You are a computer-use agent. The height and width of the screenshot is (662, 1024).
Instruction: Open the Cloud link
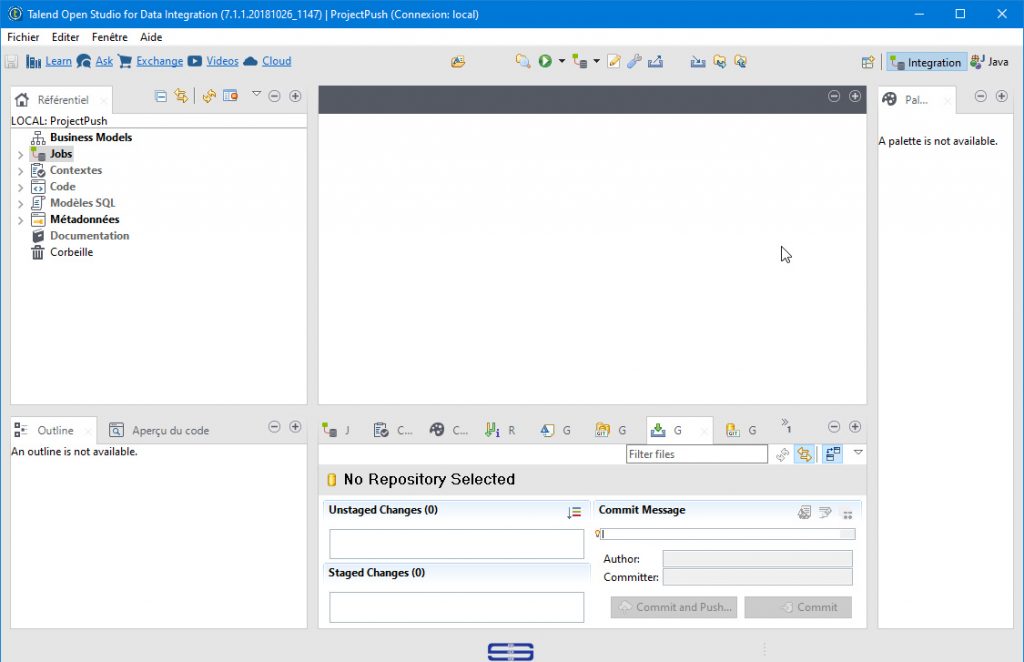pyautogui.click(x=276, y=61)
